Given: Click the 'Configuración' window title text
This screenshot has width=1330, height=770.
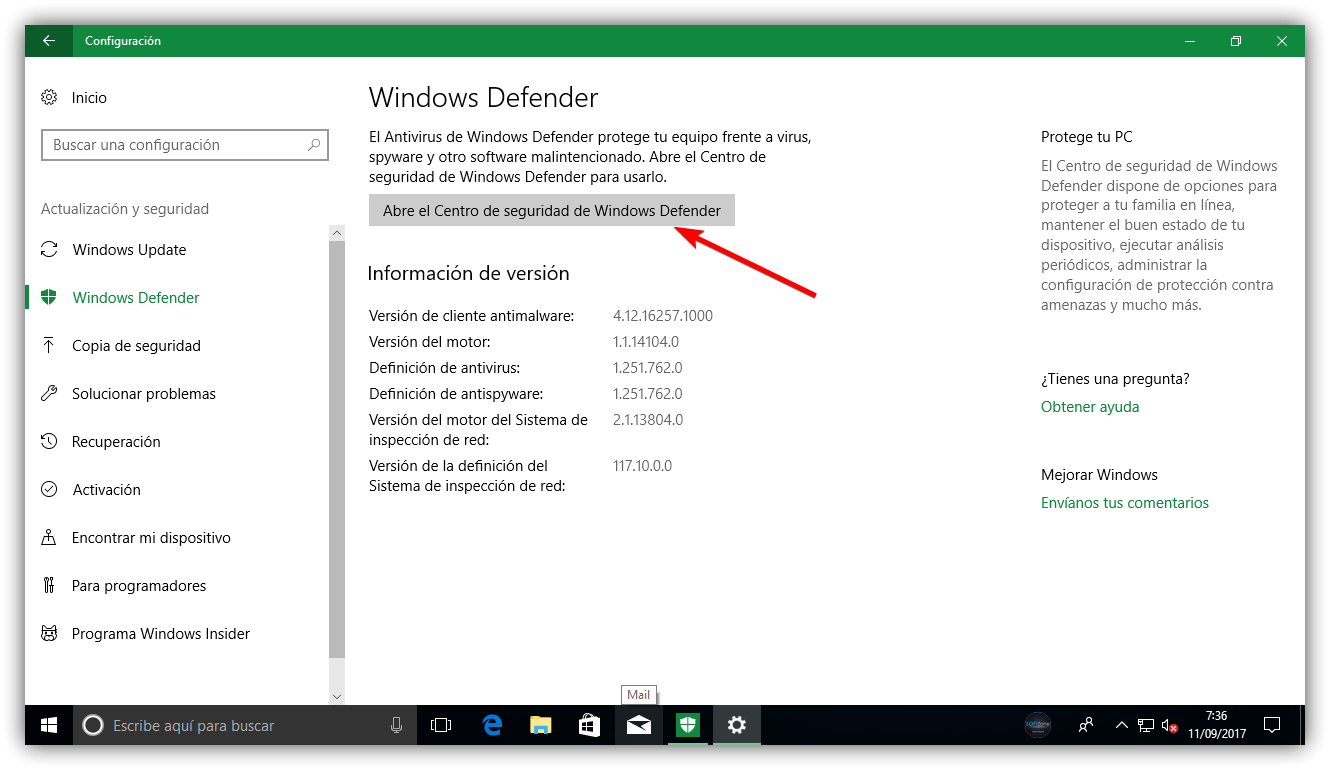Looking at the screenshot, I should click(x=123, y=41).
